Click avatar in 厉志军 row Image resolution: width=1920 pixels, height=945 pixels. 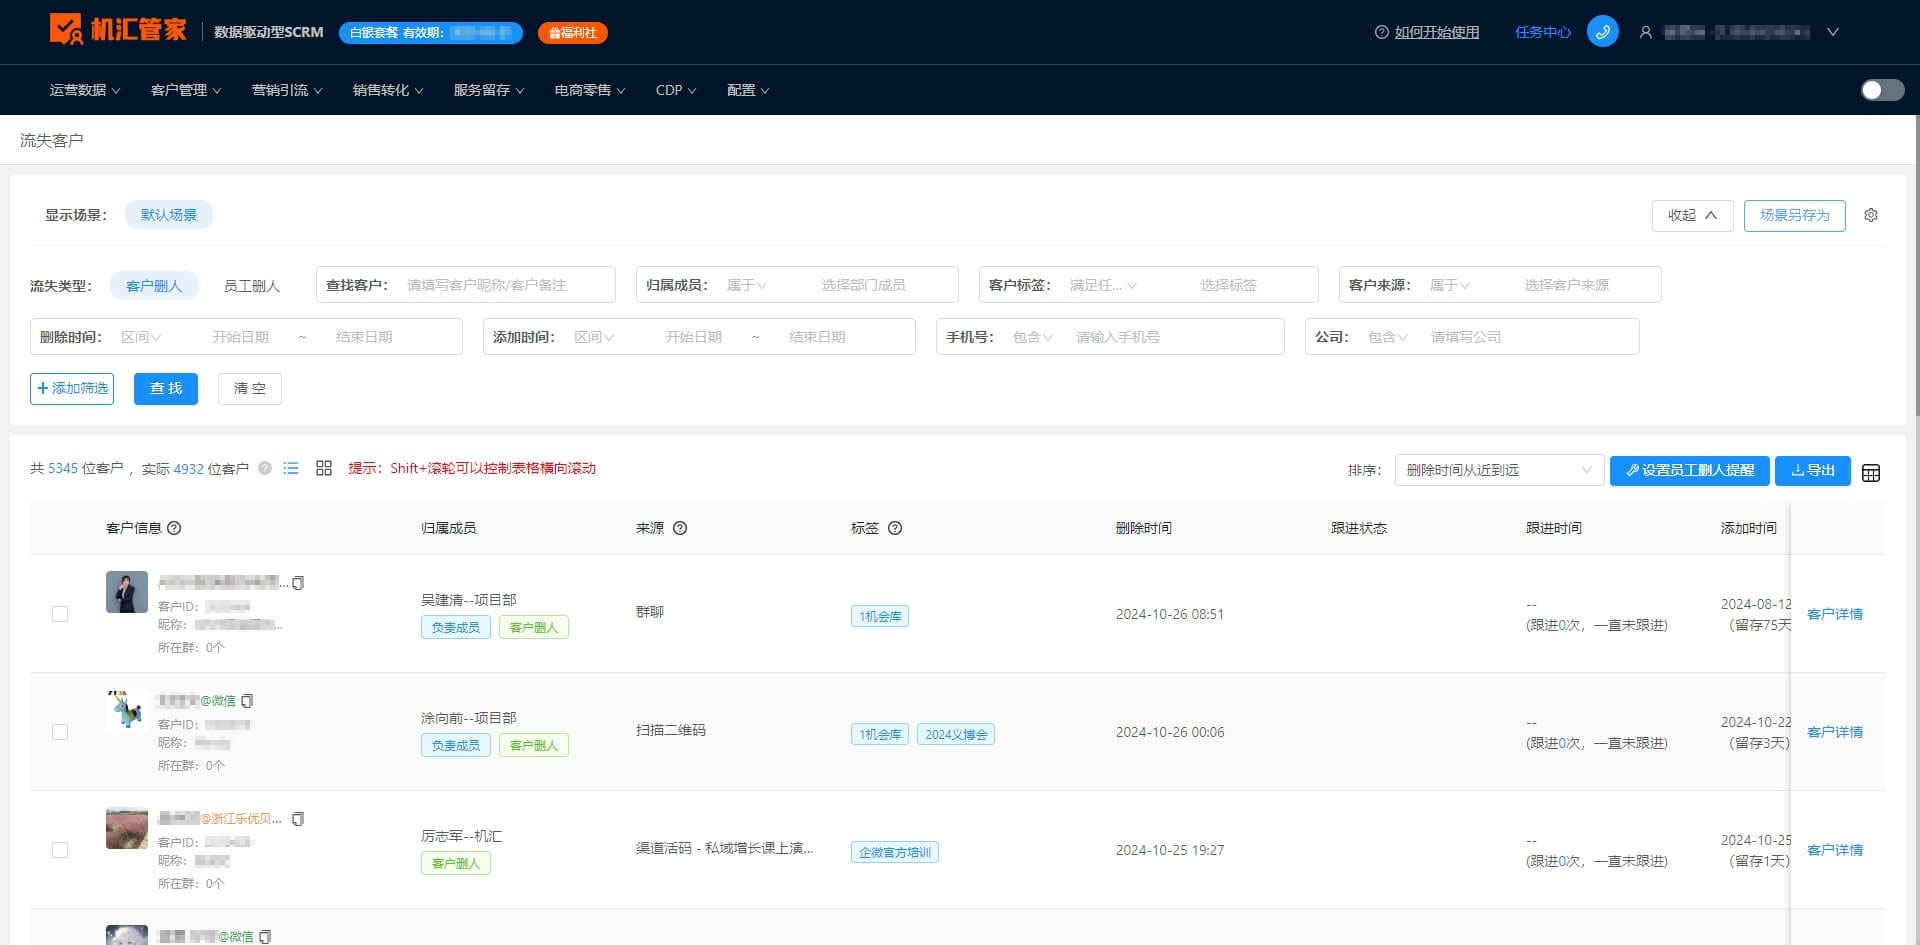(127, 828)
